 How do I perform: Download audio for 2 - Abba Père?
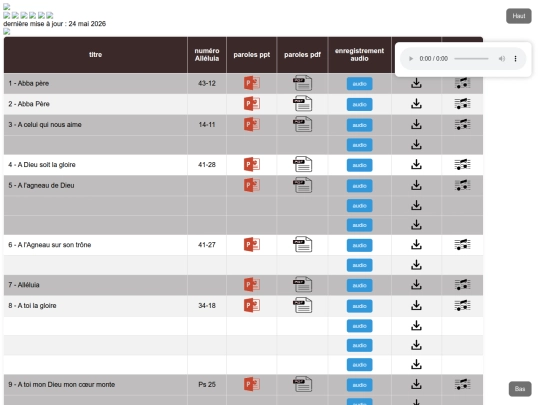[416, 104]
